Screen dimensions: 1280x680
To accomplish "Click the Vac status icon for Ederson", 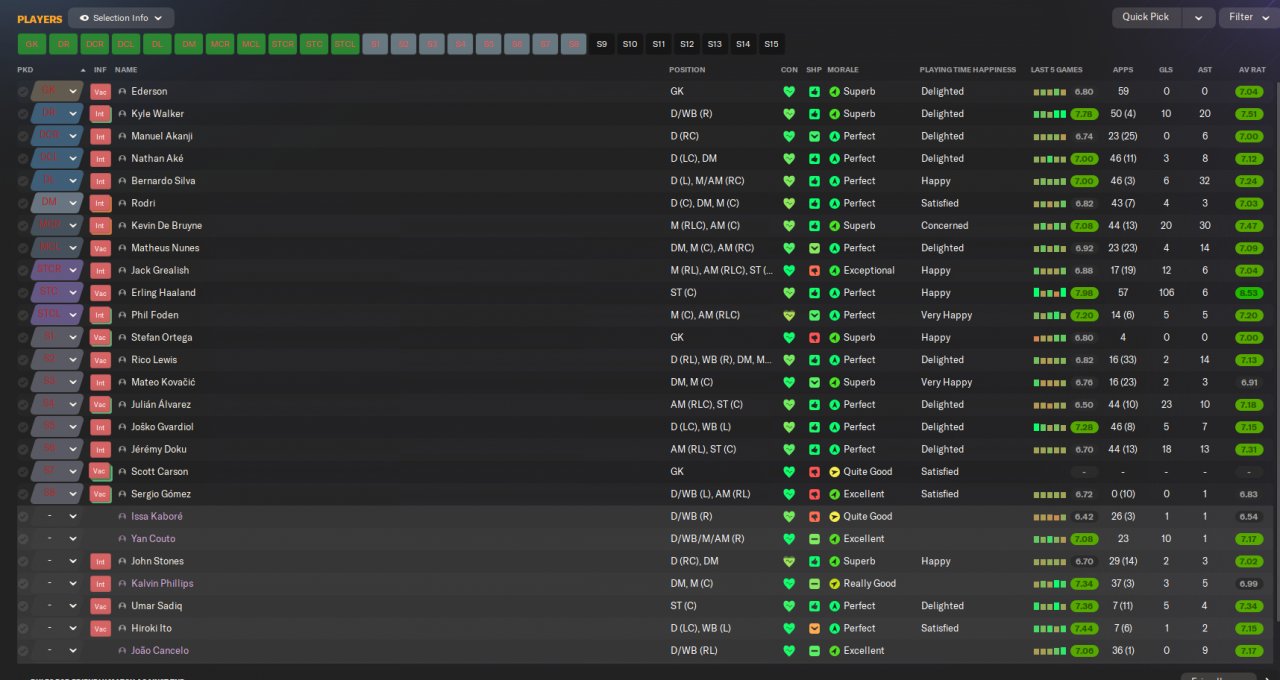I will pyautogui.click(x=100, y=91).
